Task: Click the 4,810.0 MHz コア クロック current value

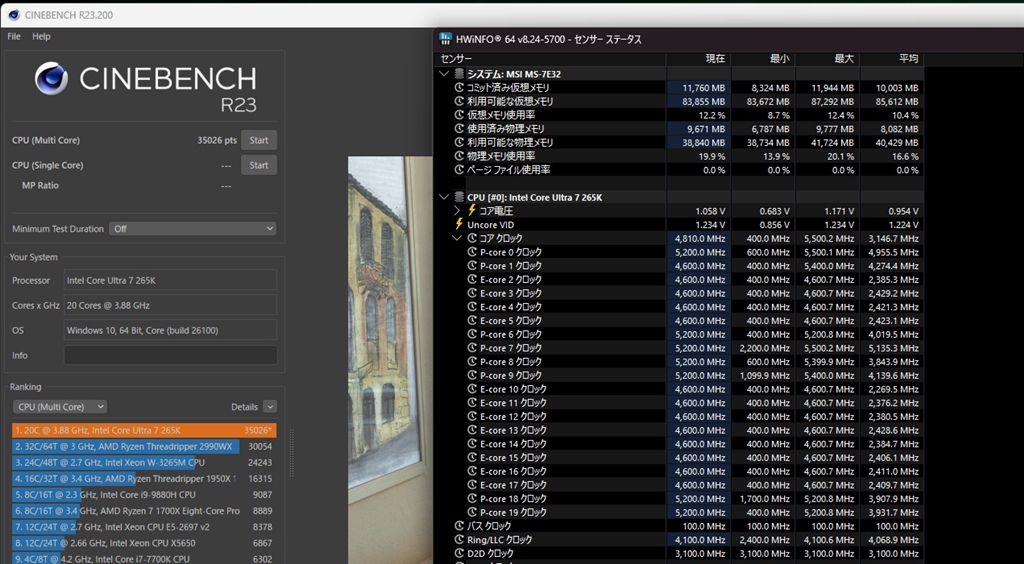Action: pos(701,238)
